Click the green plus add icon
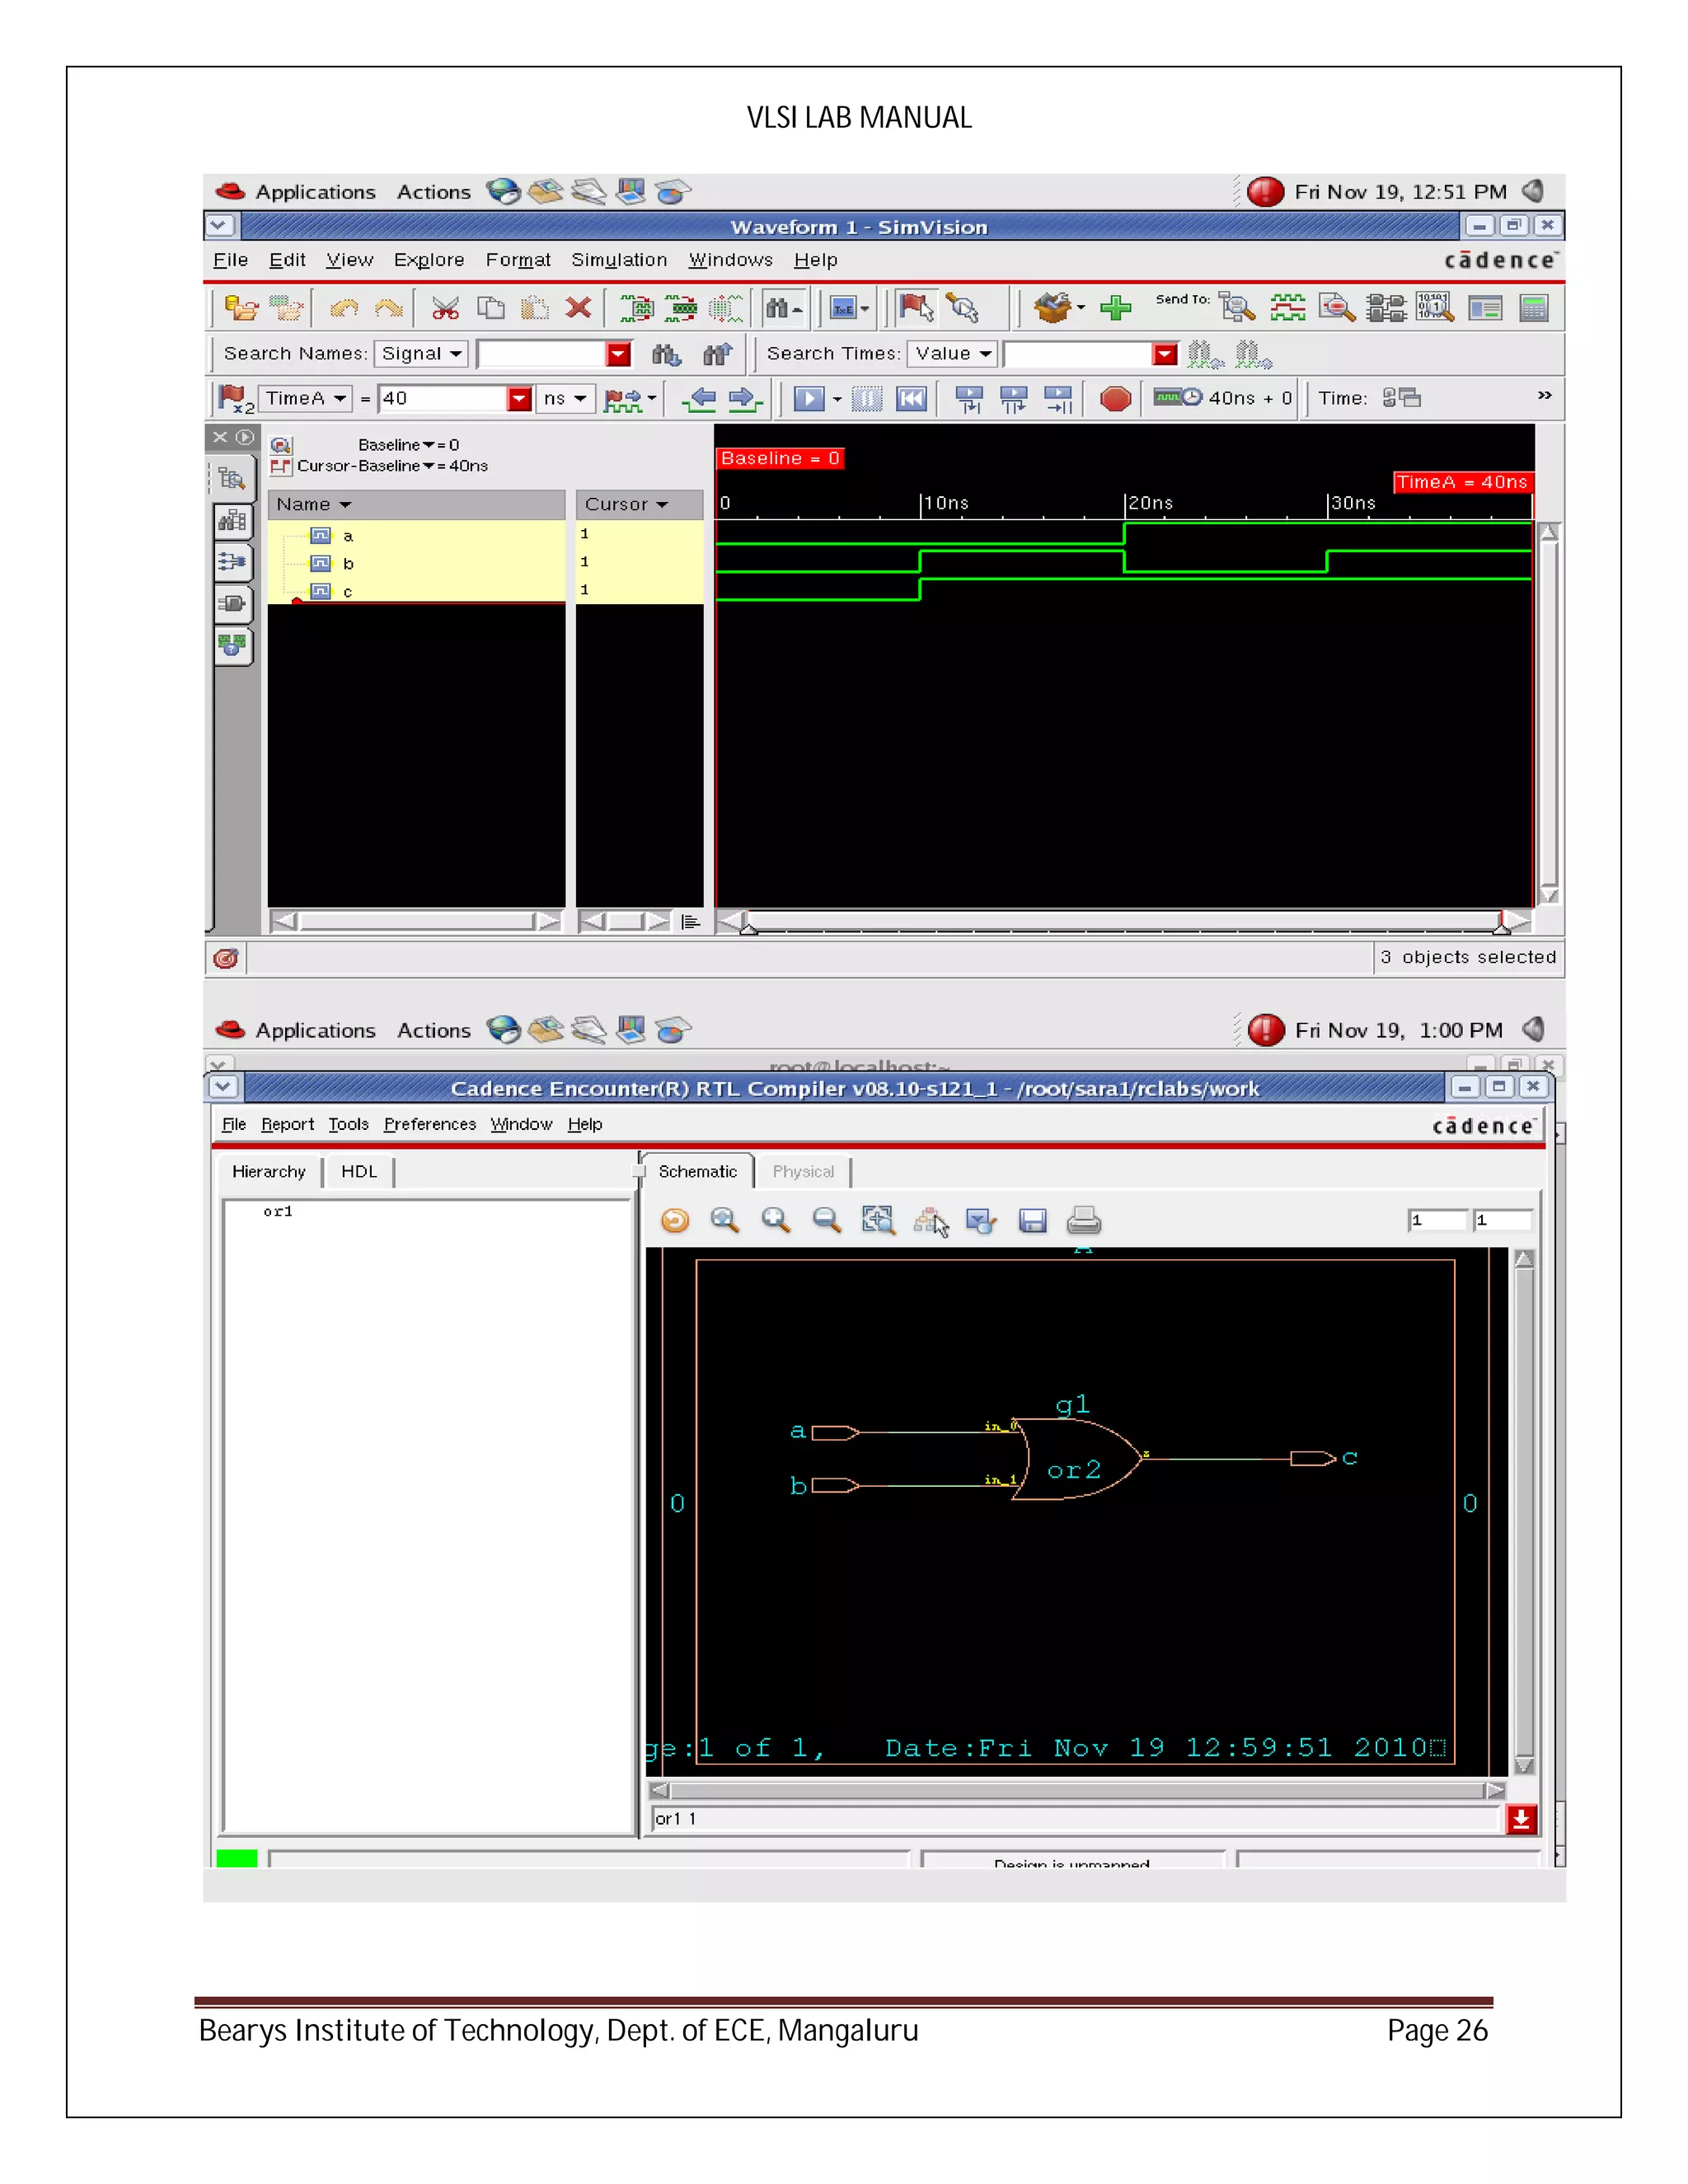 point(1114,308)
